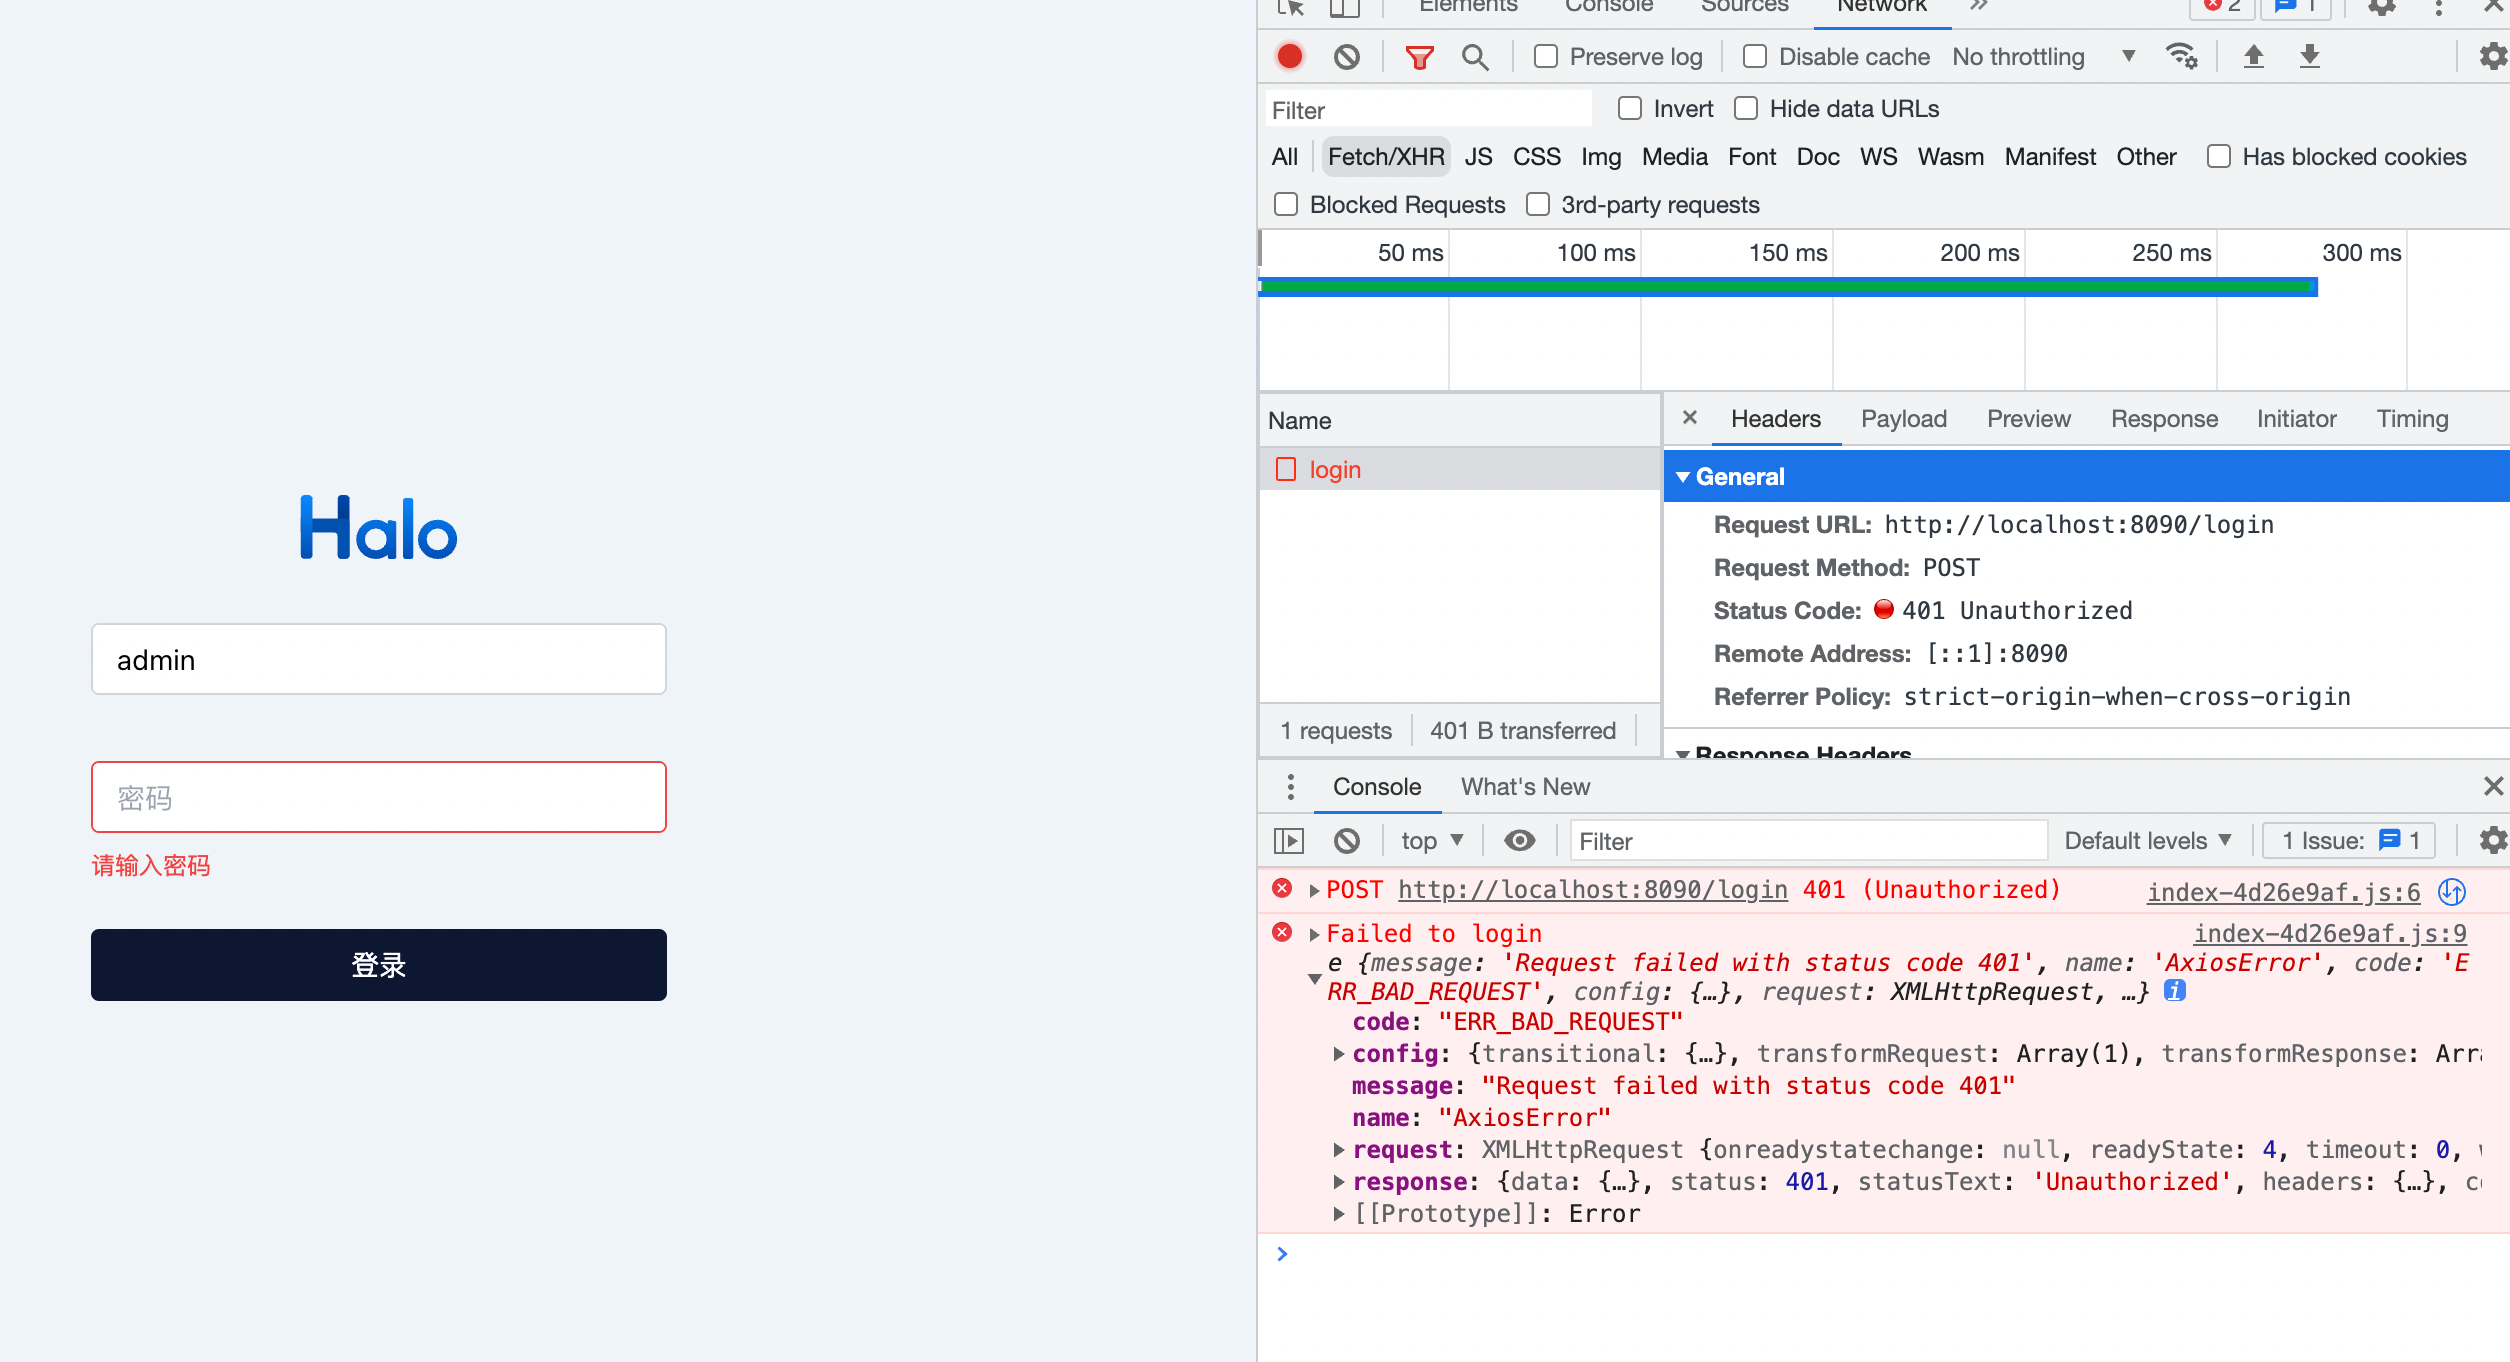Toggle the network filter funnel icon
This screenshot has height=1362, width=2510.
[1419, 57]
